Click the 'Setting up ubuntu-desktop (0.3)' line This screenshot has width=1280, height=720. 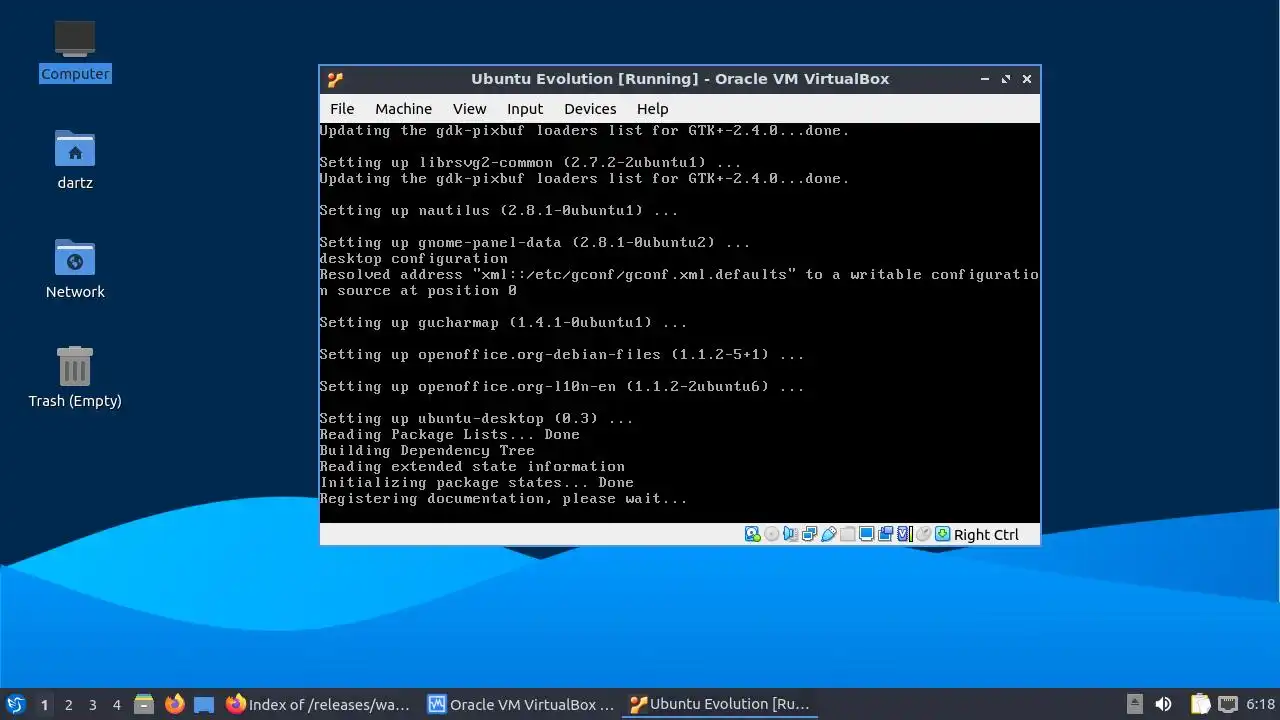(476, 418)
